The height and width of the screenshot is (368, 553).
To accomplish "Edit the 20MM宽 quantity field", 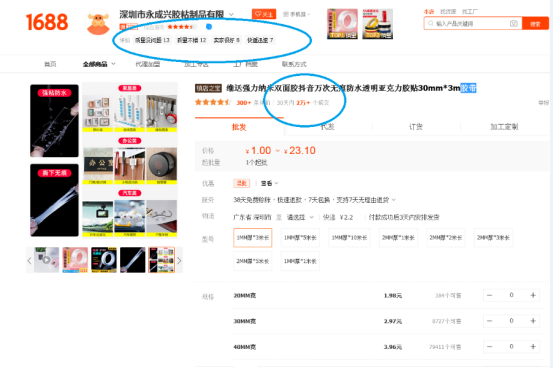I will pyautogui.click(x=511, y=295).
